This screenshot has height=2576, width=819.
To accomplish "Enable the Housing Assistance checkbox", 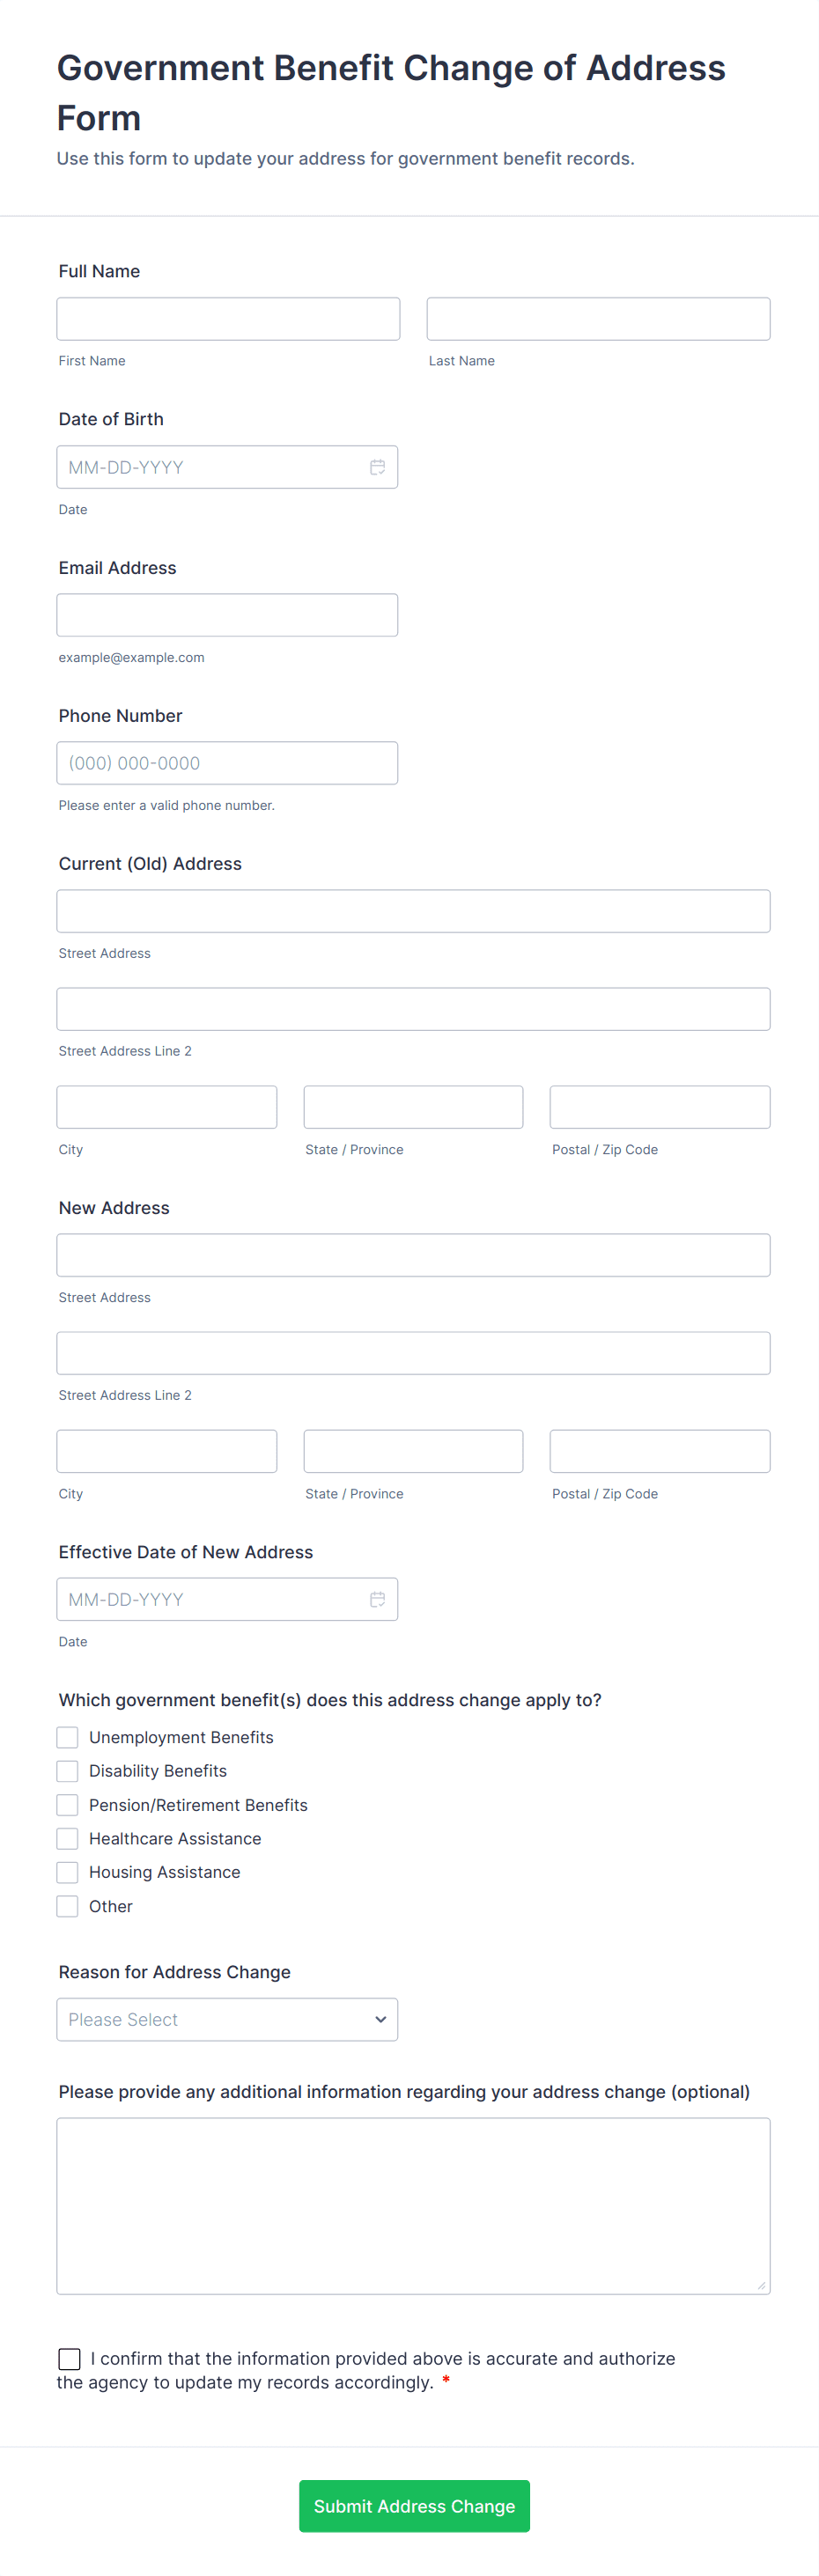I will coord(68,1872).
